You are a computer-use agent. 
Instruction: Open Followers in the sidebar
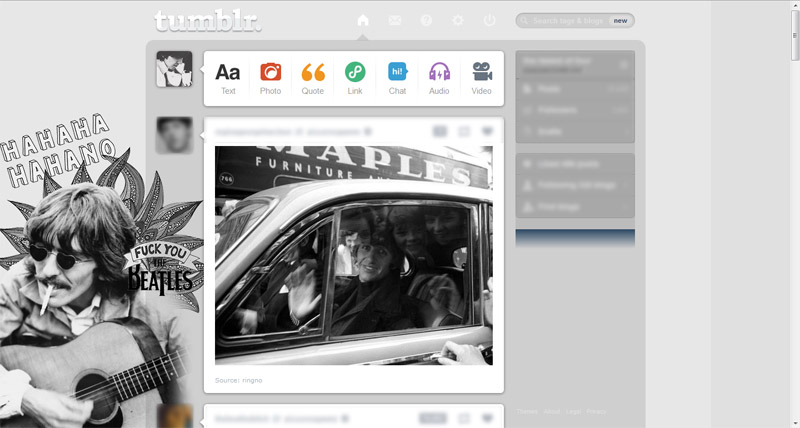coord(575,110)
